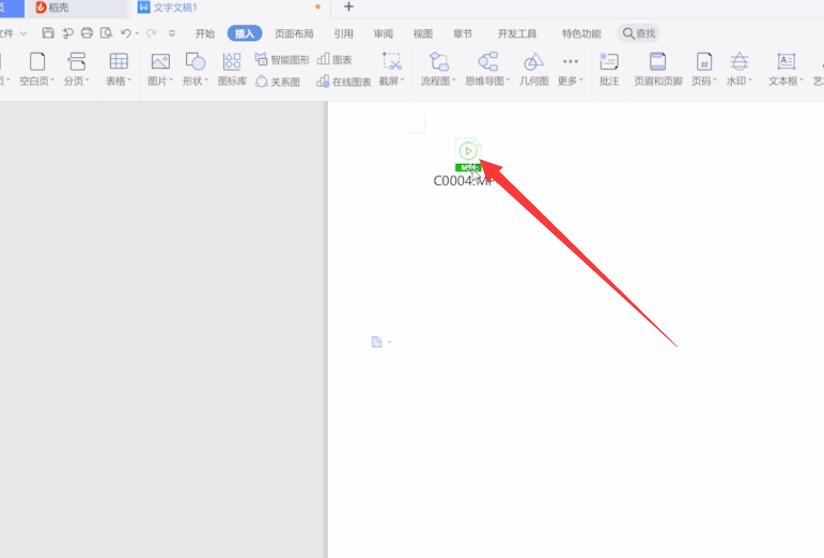The image size is (824, 558).
Task: Click the paste options icon in document
Action: point(377,342)
